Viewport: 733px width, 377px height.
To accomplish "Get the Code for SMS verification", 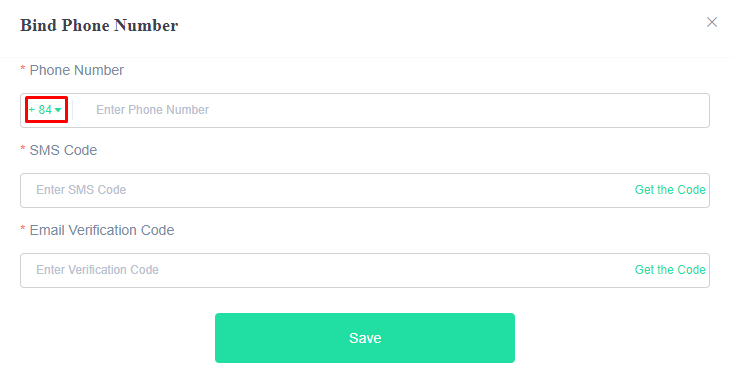I will click(670, 190).
